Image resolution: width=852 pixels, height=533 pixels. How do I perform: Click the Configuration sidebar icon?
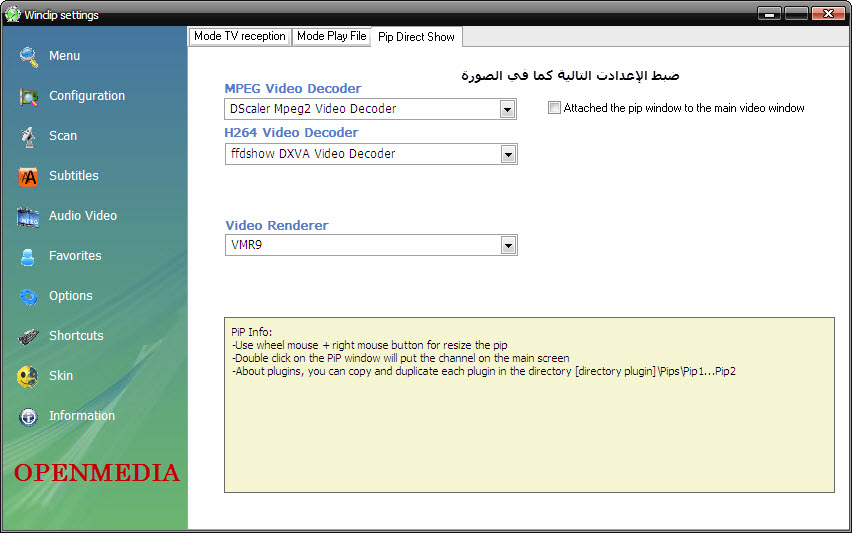click(28, 97)
